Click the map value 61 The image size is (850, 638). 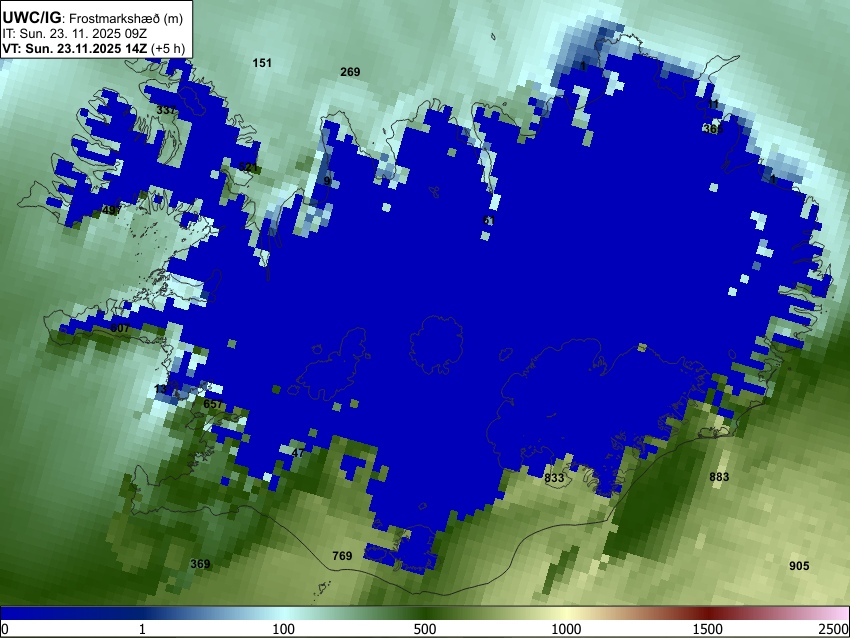pos(488,220)
